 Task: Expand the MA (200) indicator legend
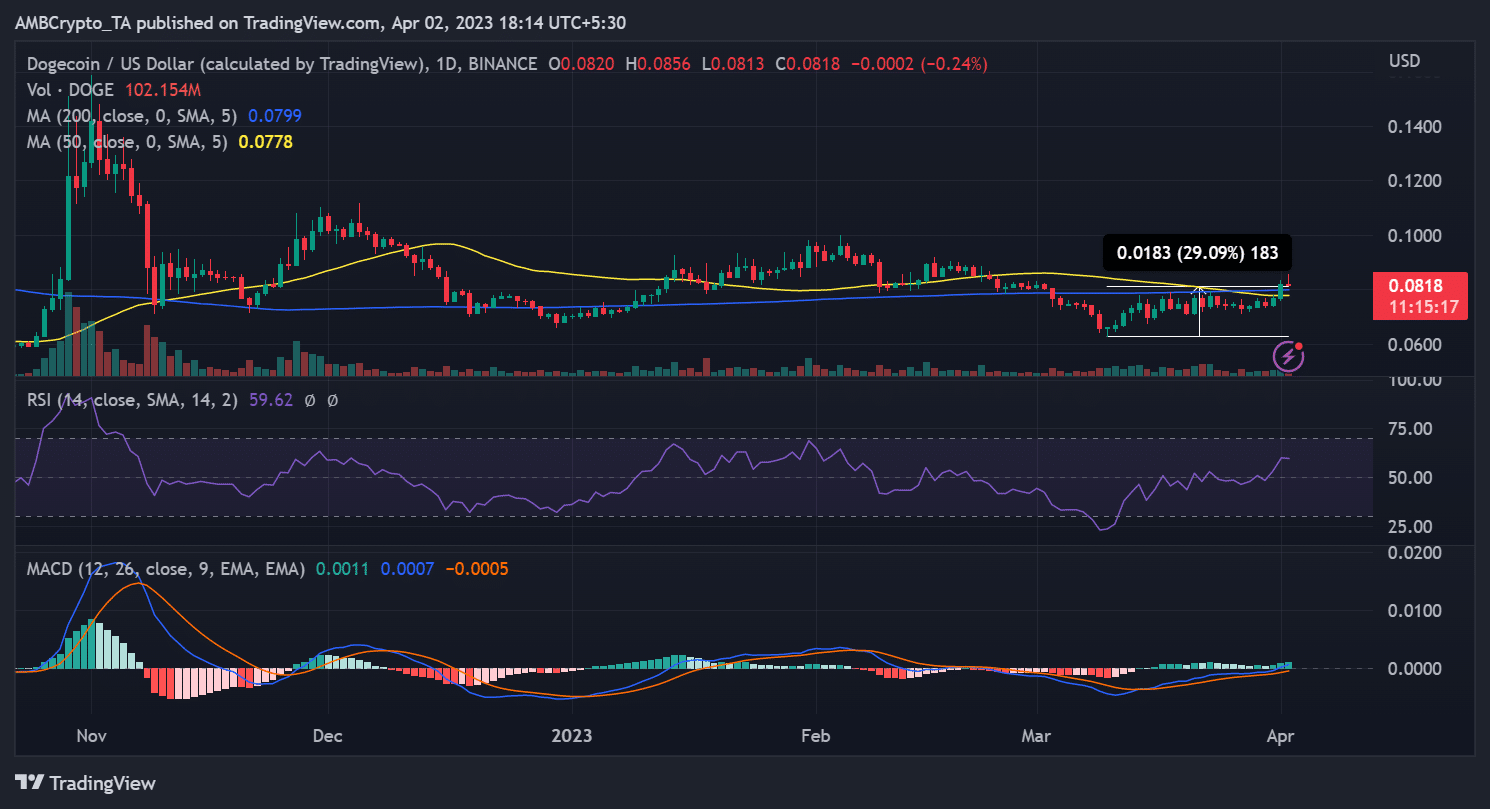click(x=130, y=116)
